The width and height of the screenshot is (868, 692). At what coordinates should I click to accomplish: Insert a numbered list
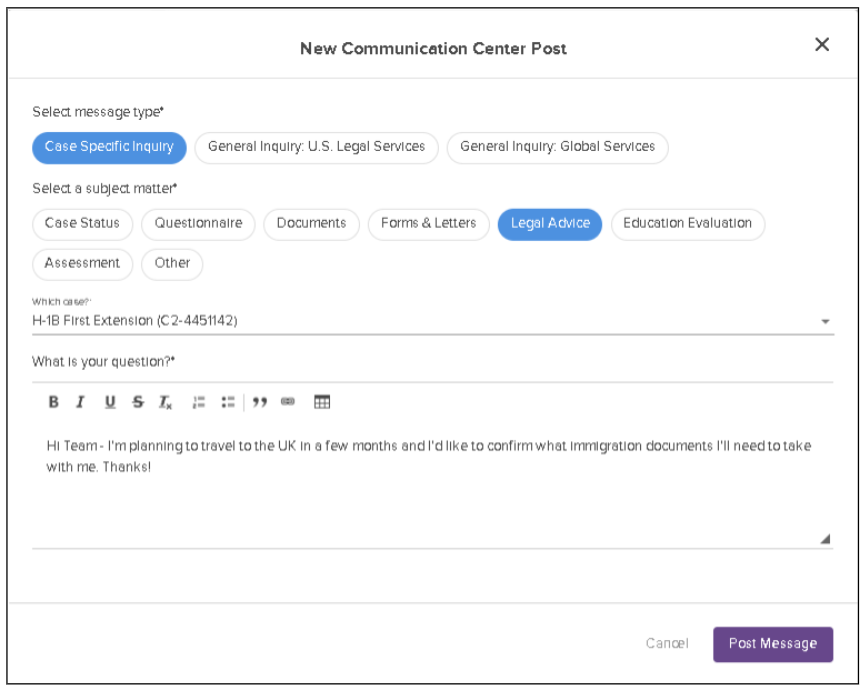tap(199, 402)
